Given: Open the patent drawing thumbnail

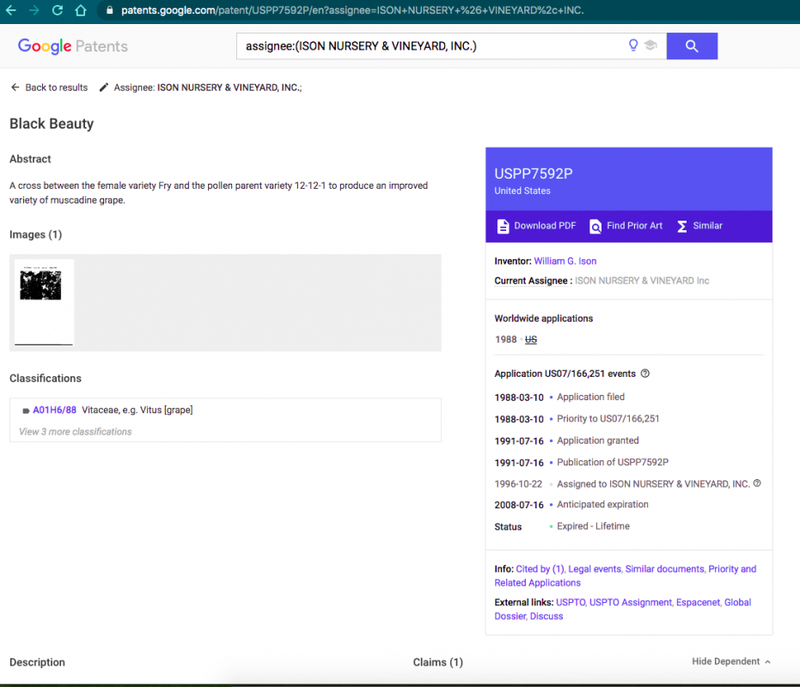Looking at the screenshot, I should coord(44,302).
